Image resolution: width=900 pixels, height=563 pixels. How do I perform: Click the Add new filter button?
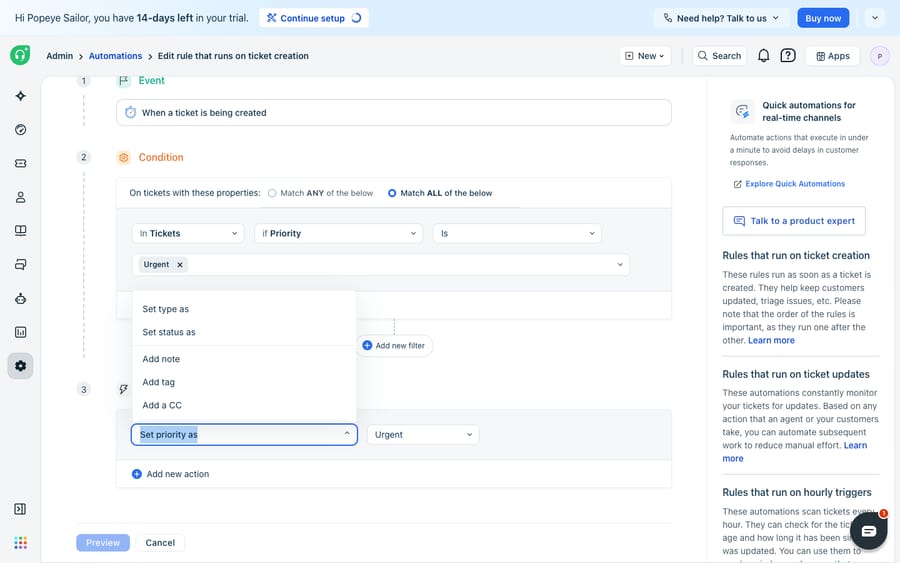pos(394,345)
